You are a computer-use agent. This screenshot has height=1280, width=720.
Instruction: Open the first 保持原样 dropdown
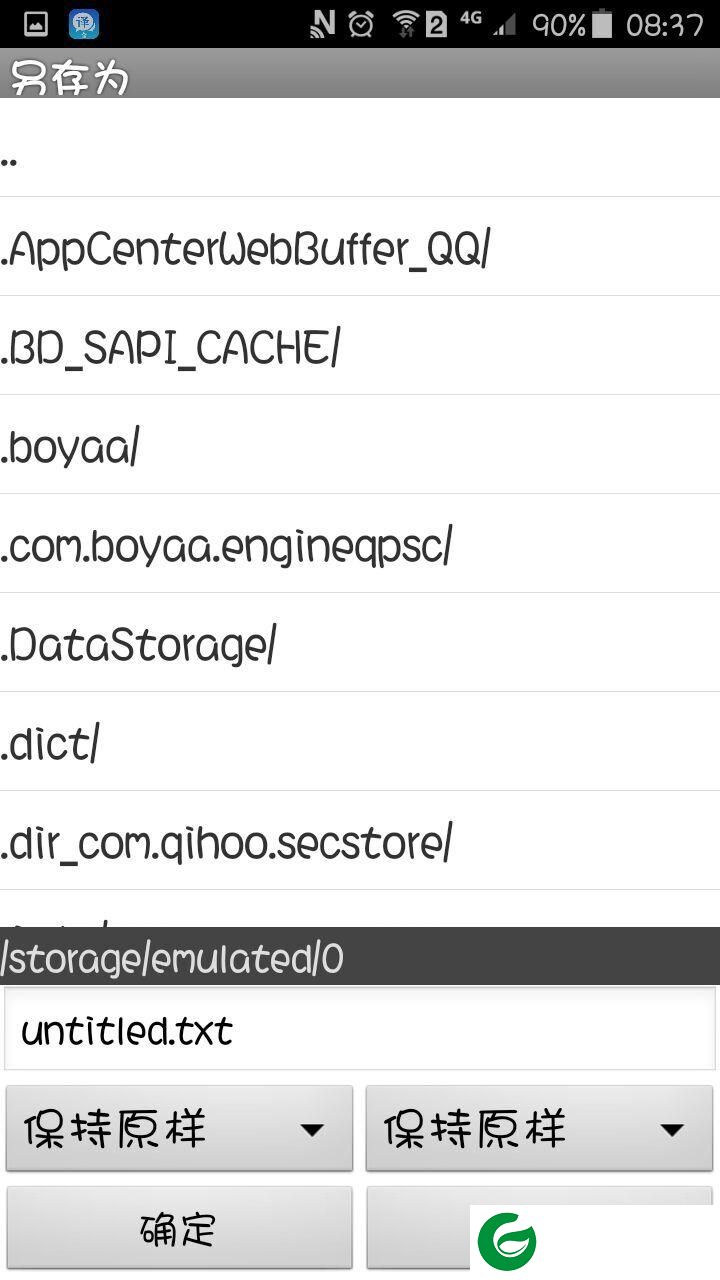(x=180, y=1128)
